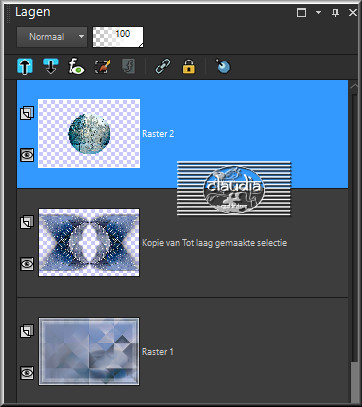362x407 pixels.
Task: Toggle the layer effects visibility icon
Action: pos(76,66)
